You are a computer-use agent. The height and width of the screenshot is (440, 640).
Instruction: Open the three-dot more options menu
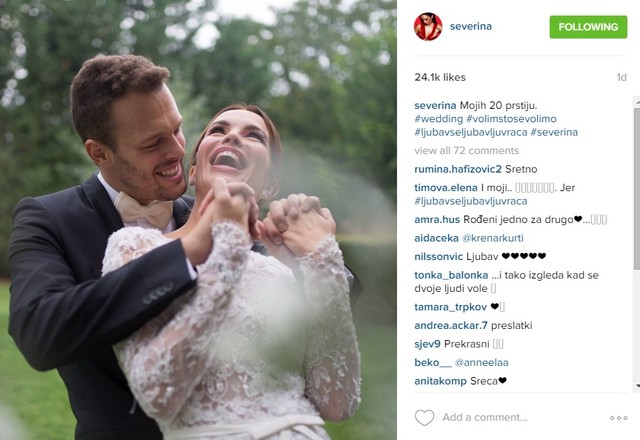619,418
